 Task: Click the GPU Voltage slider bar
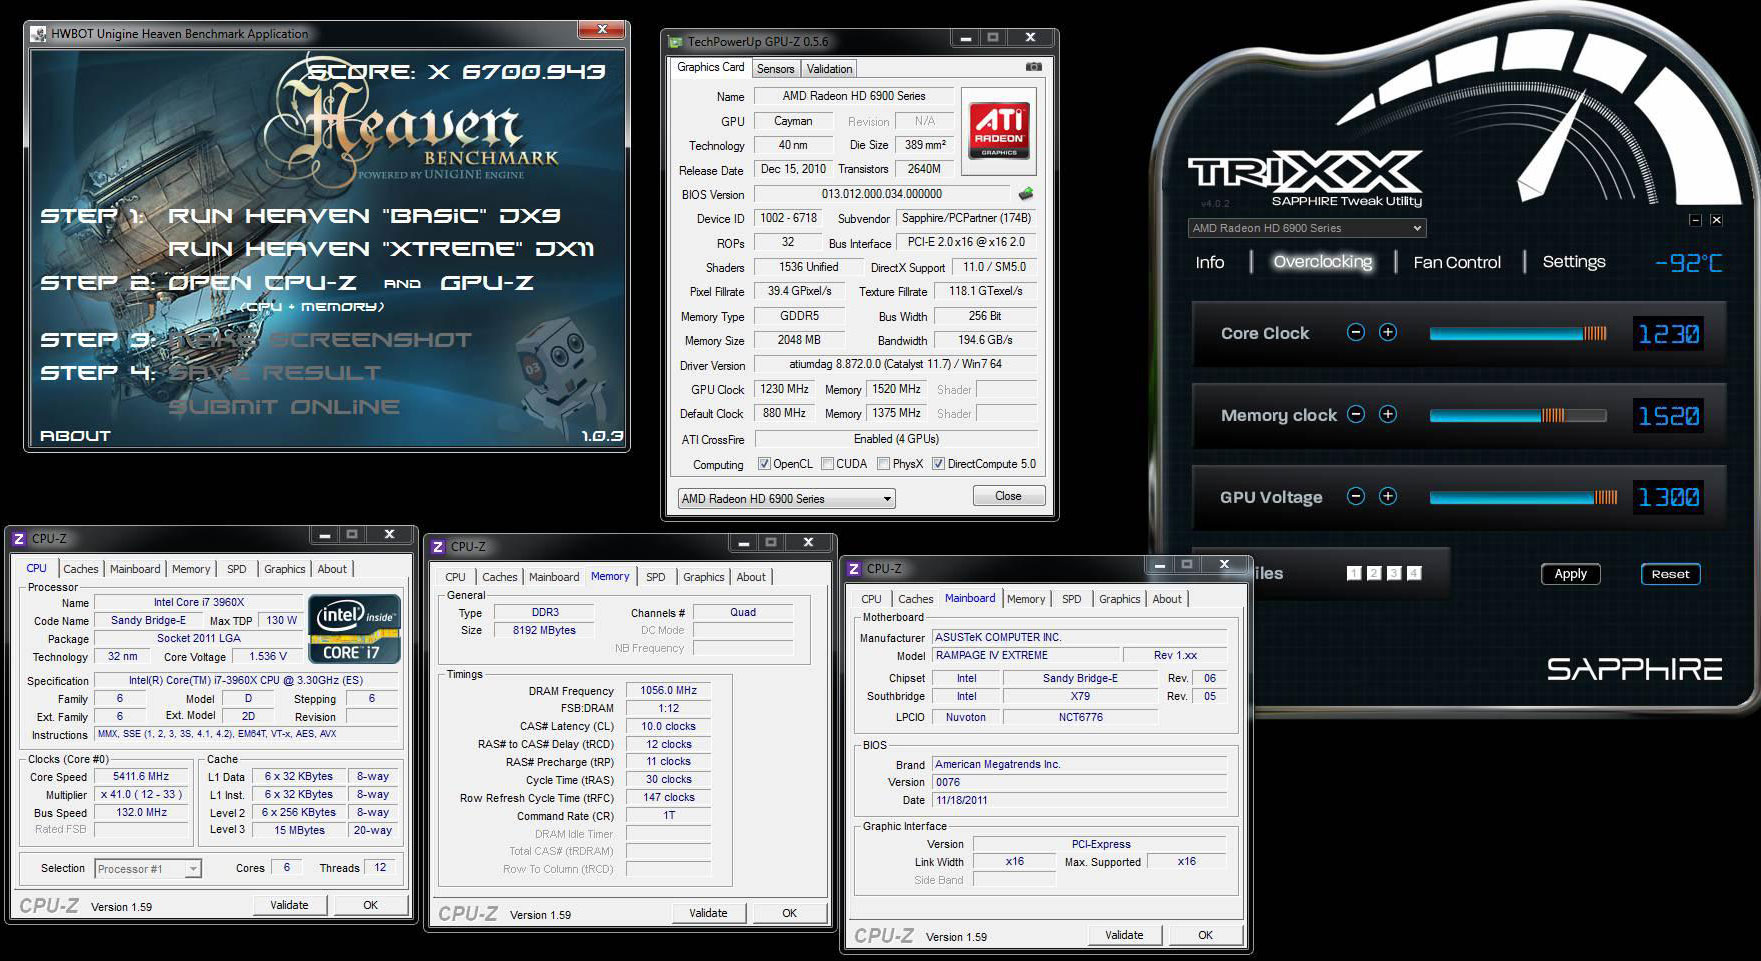(x=1523, y=497)
